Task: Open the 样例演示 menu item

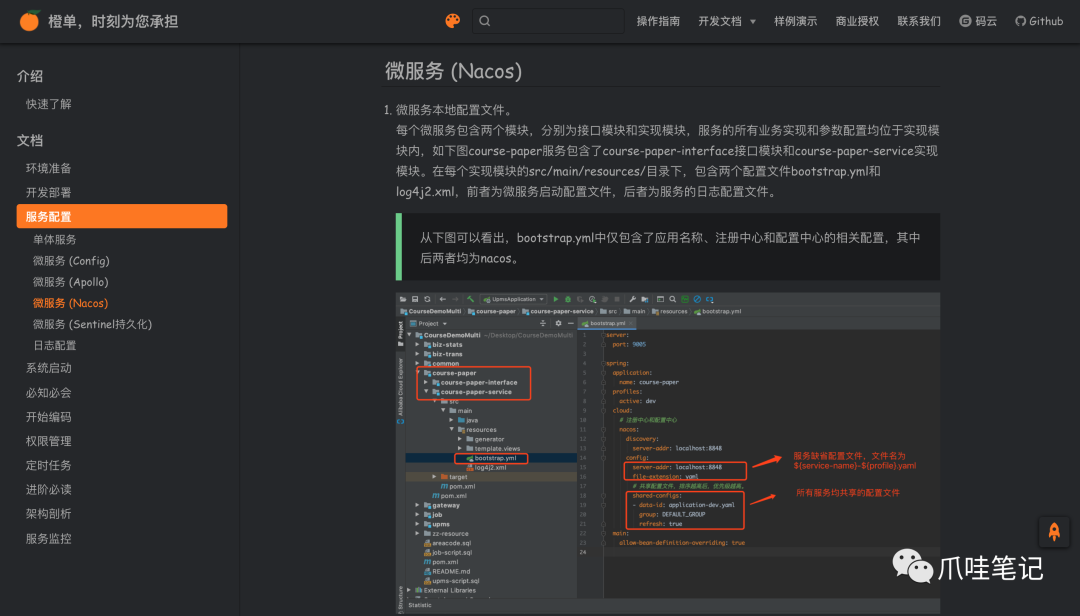Action: coord(796,21)
